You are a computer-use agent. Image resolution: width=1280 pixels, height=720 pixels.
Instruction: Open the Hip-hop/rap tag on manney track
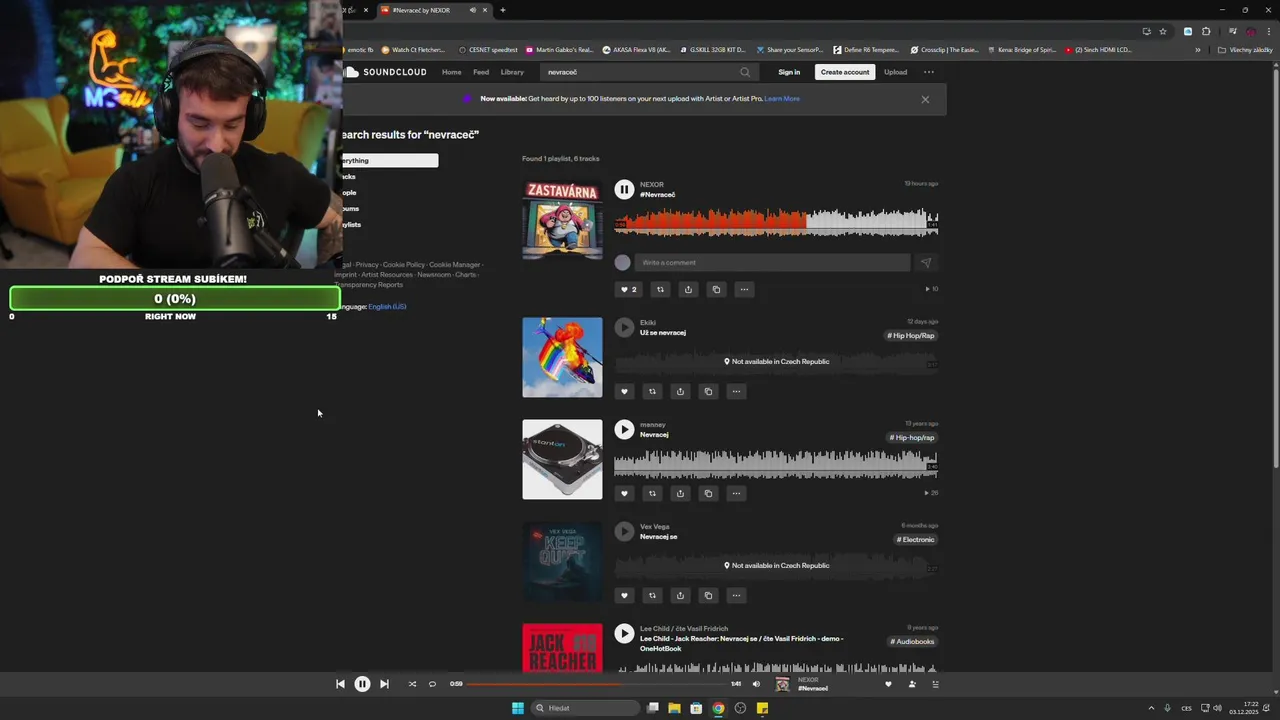[911, 438]
